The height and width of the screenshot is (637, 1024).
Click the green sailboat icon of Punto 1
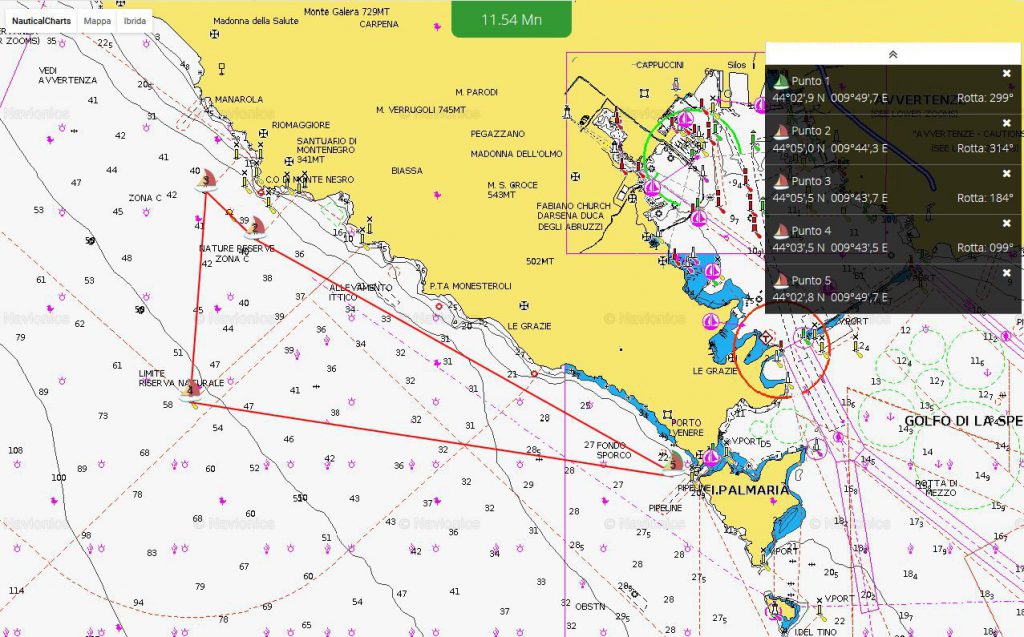tap(780, 82)
